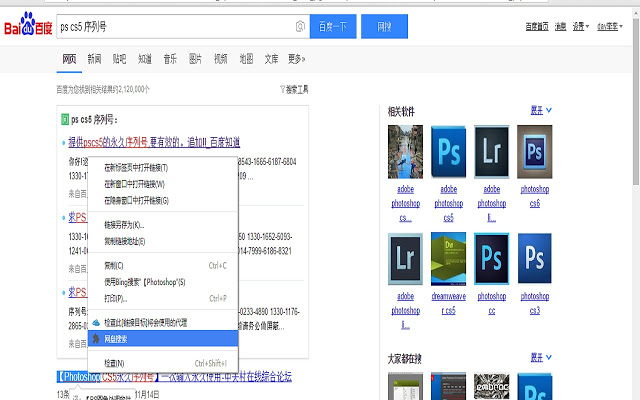Click the 百度一下 search button
640x400 pixels.
(333, 27)
